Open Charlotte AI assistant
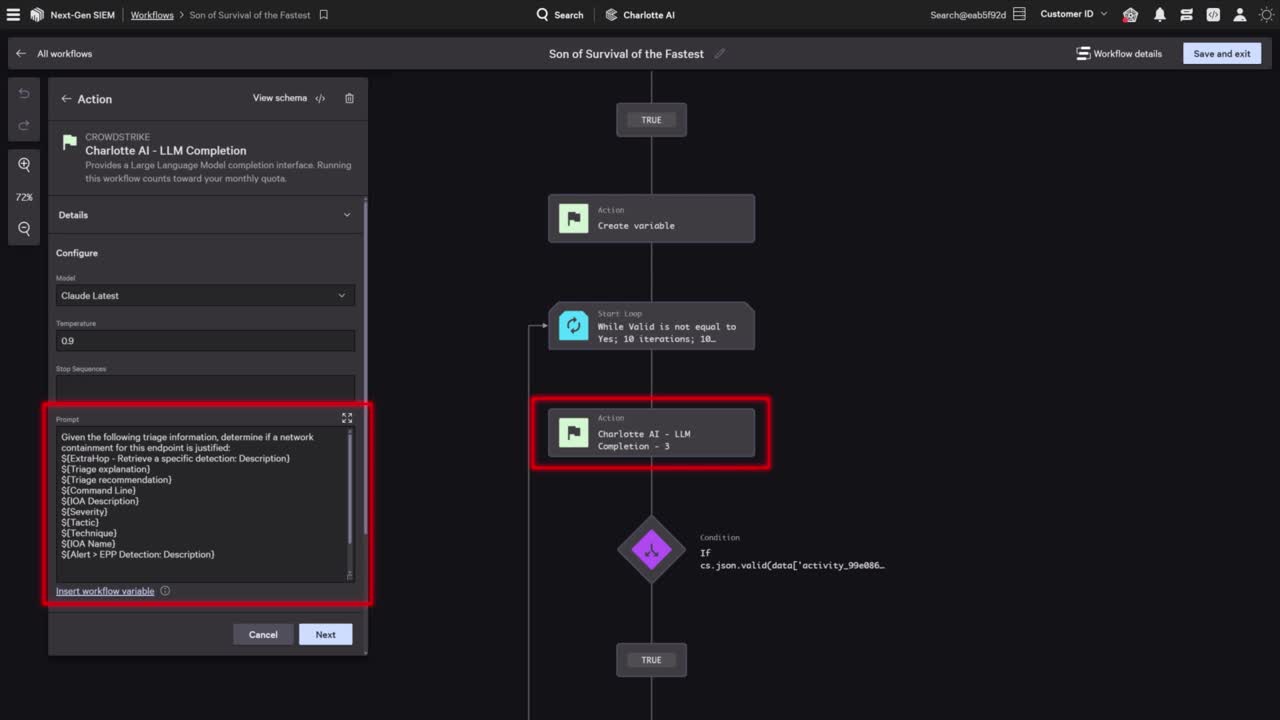 click(640, 15)
